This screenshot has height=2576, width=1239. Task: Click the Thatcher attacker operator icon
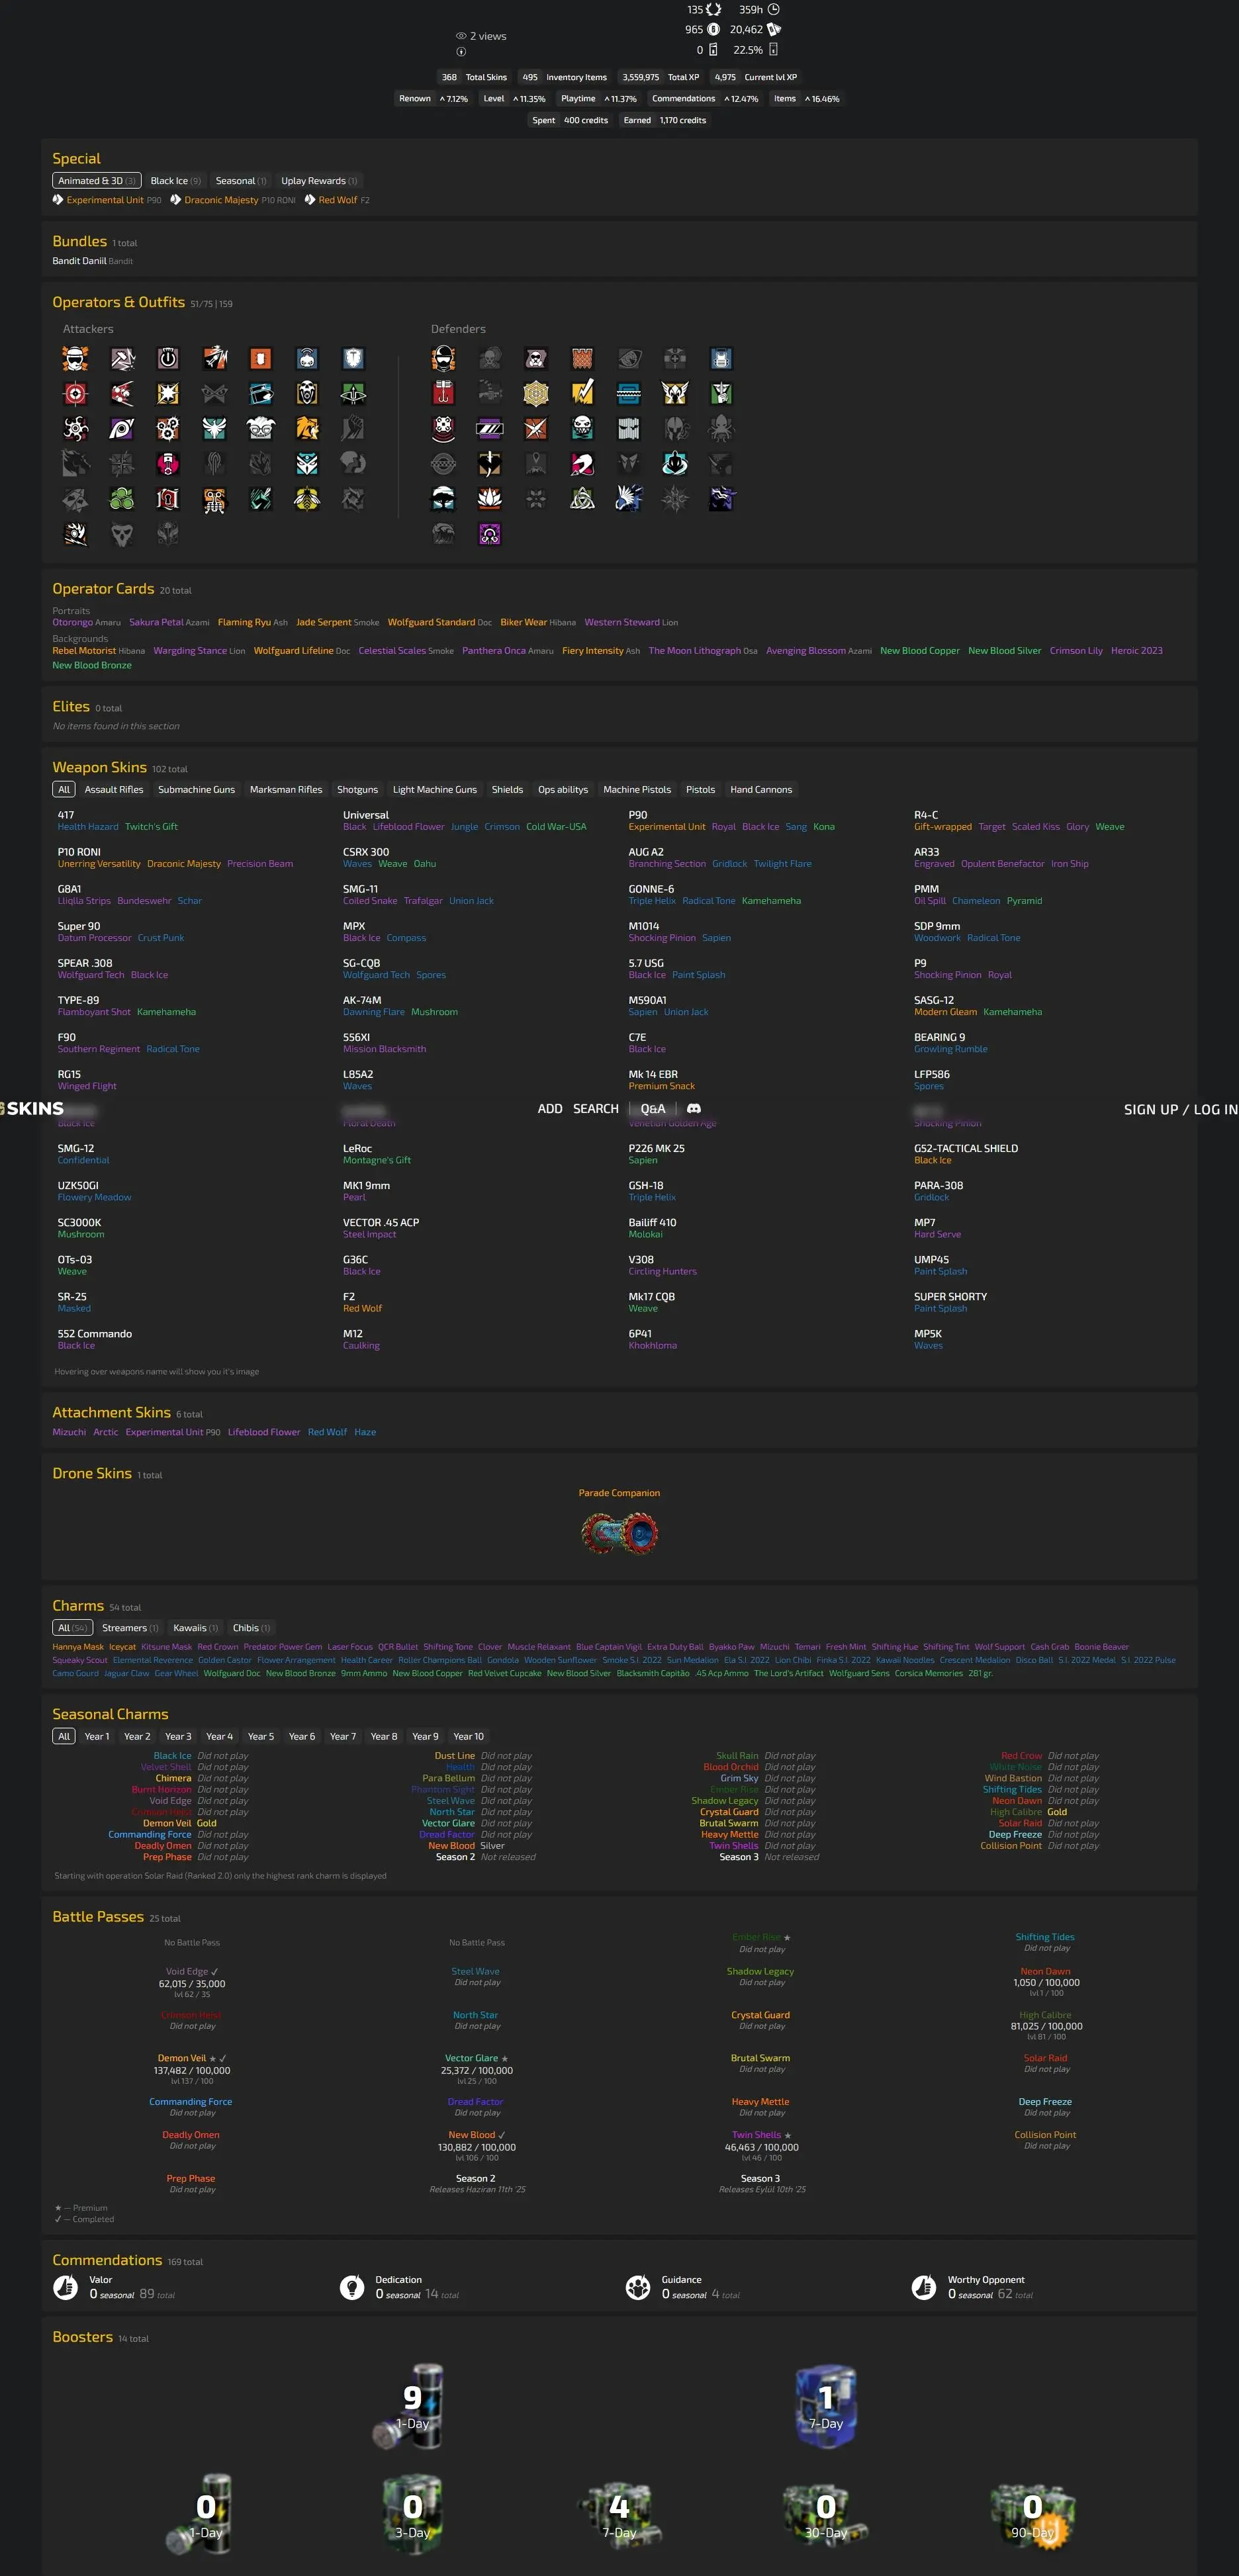168,359
